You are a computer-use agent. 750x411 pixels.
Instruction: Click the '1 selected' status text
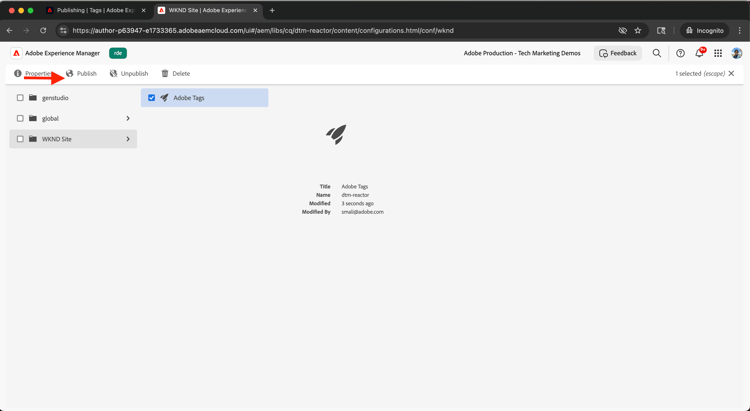point(688,73)
